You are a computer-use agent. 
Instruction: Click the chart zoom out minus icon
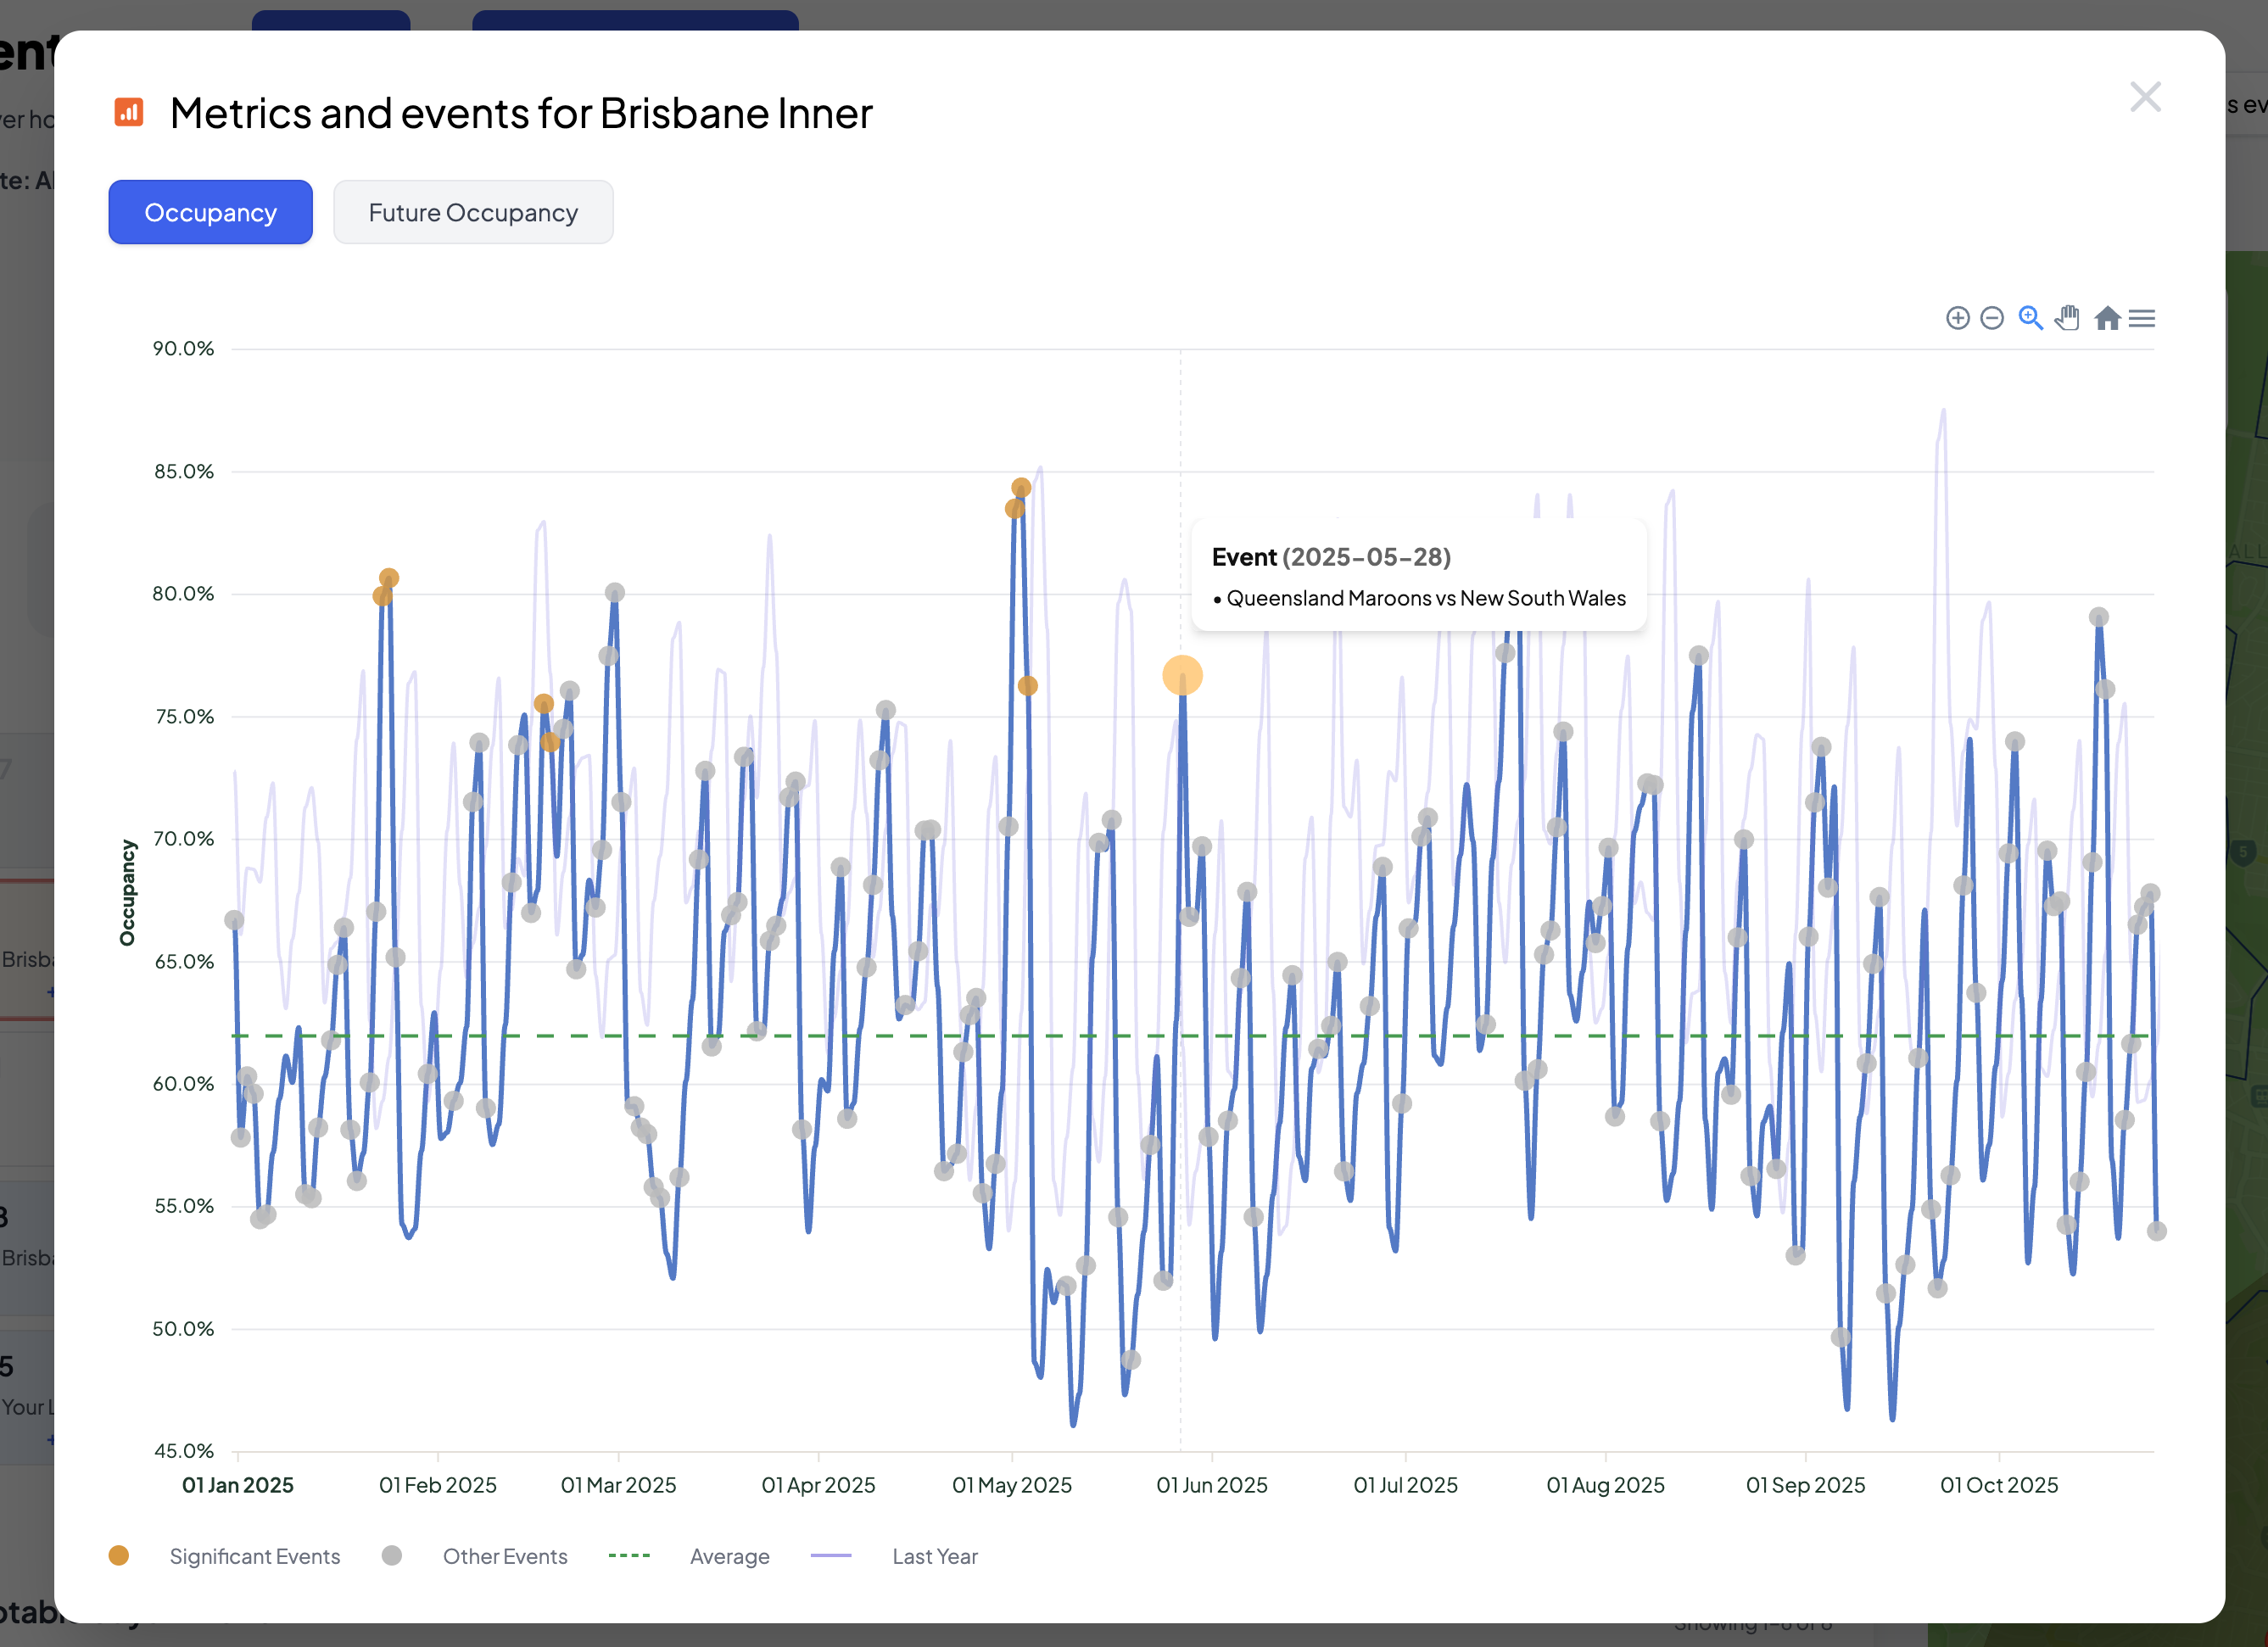point(1992,318)
